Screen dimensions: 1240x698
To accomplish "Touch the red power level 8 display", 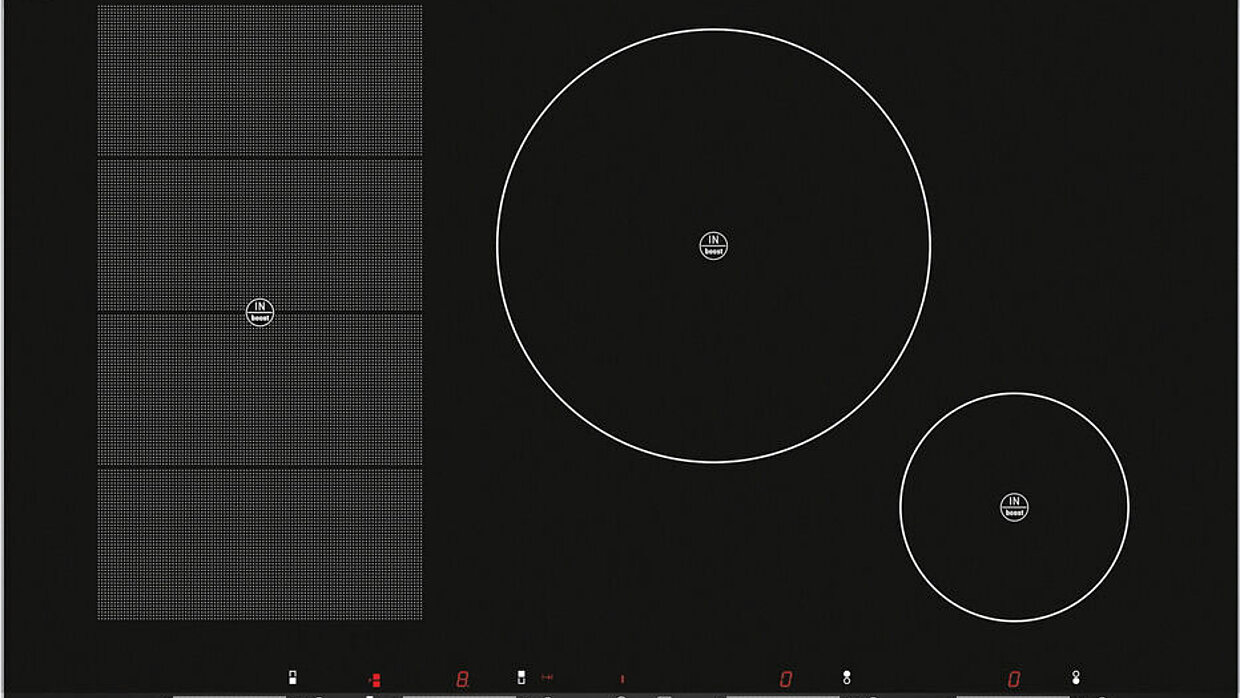I will pyautogui.click(x=462, y=679).
